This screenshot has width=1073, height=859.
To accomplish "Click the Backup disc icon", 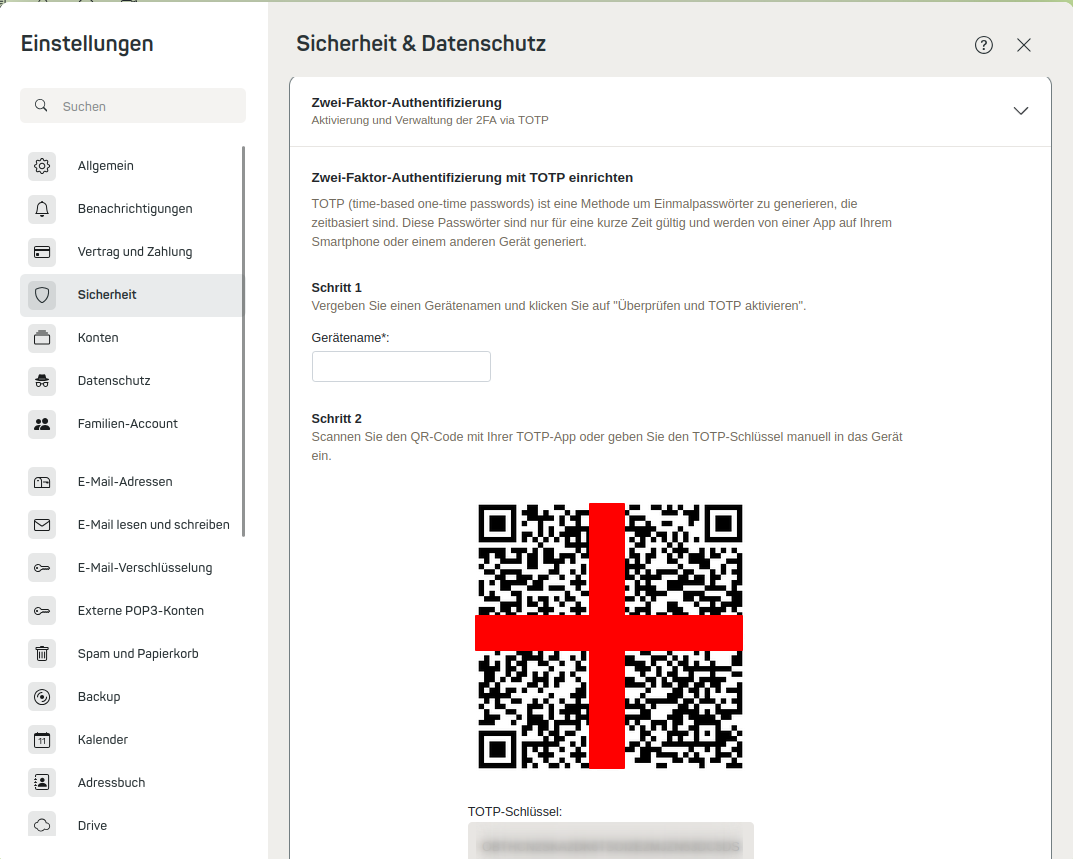I will pos(42,697).
